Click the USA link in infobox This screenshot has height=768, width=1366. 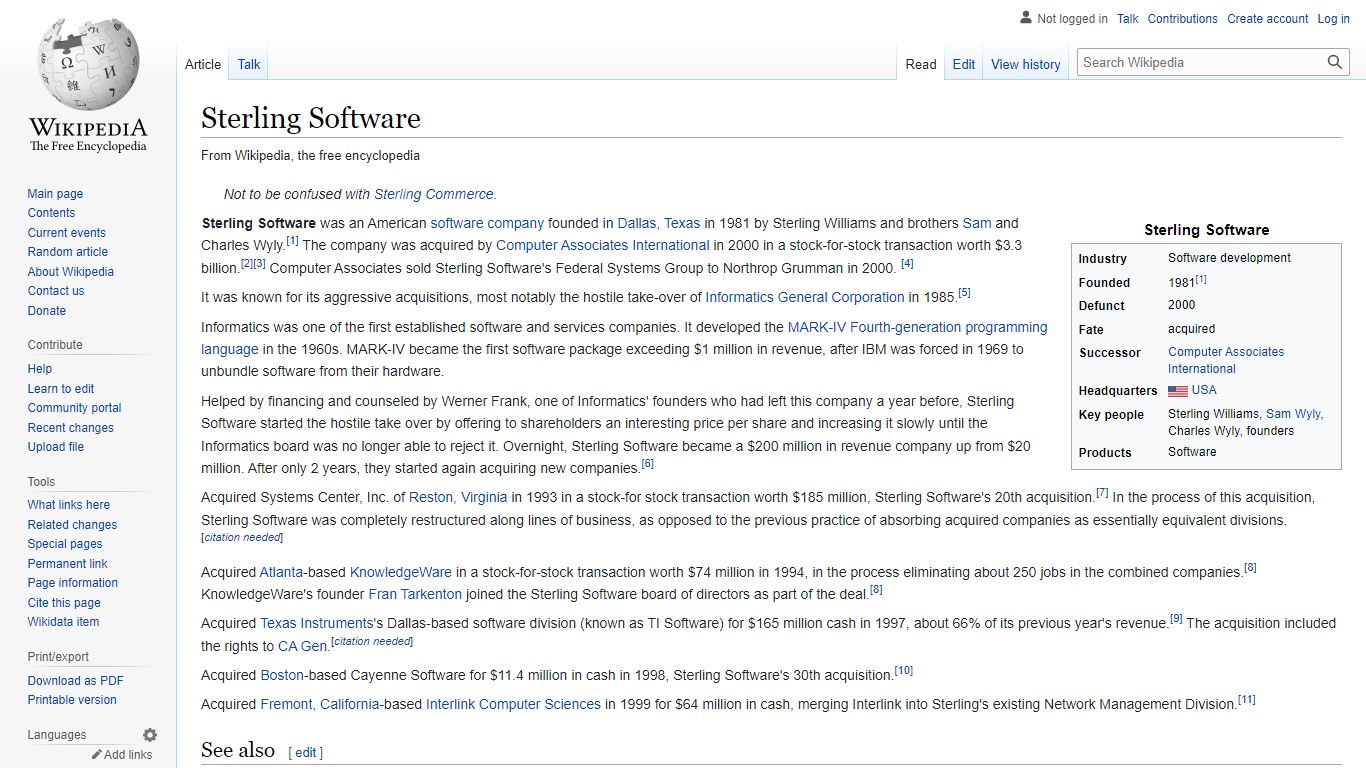1204,390
